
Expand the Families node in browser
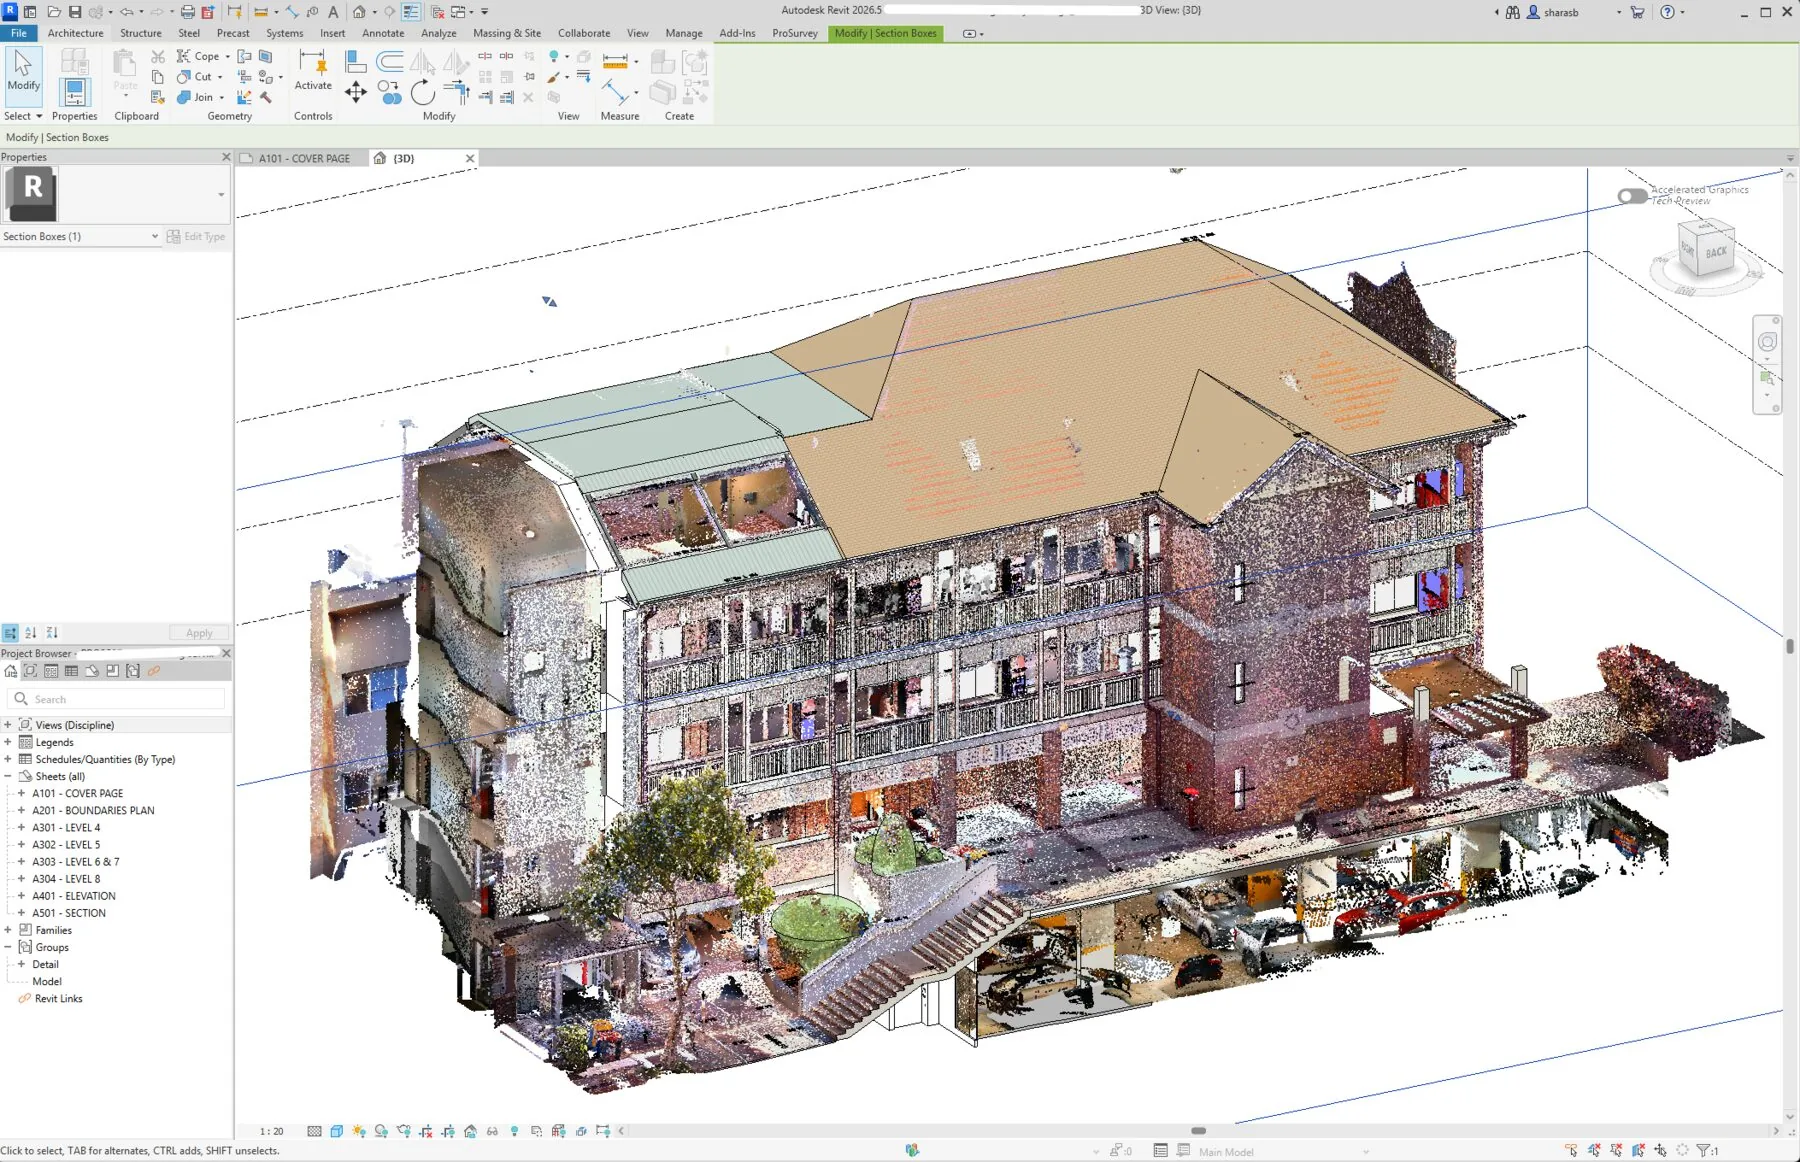(8, 930)
